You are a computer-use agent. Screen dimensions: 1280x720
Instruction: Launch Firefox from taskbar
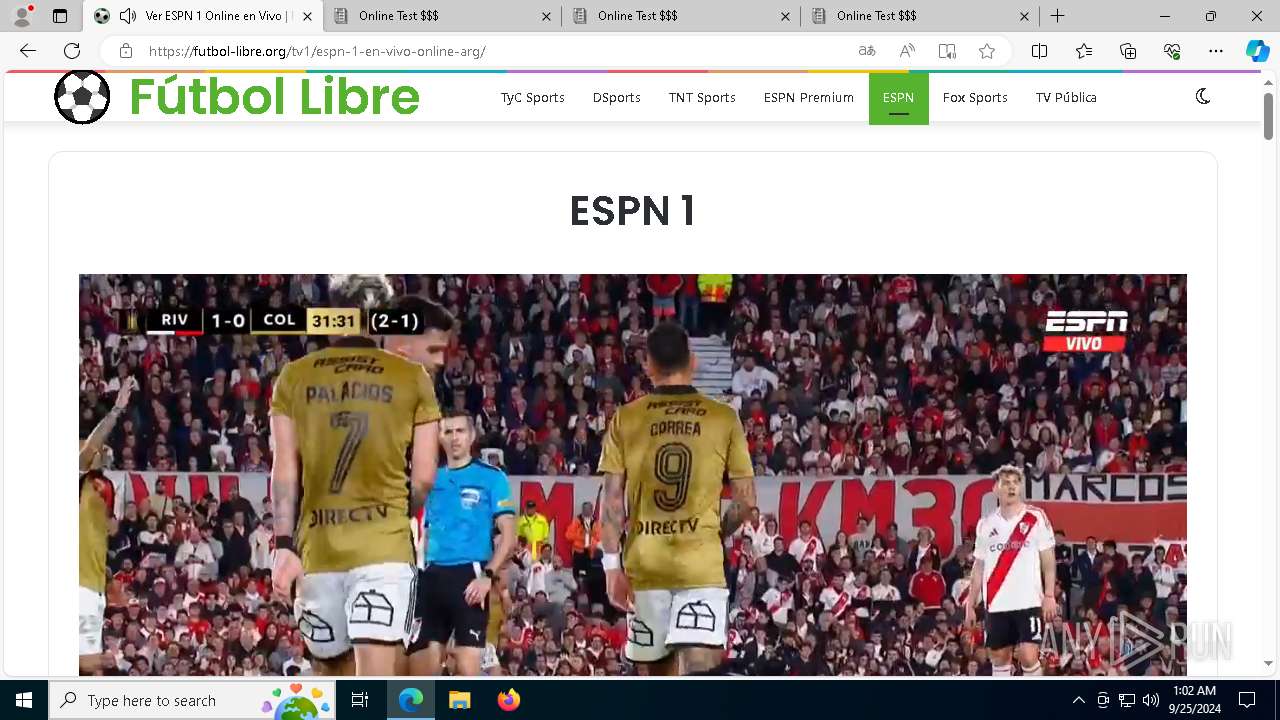pyautogui.click(x=508, y=700)
